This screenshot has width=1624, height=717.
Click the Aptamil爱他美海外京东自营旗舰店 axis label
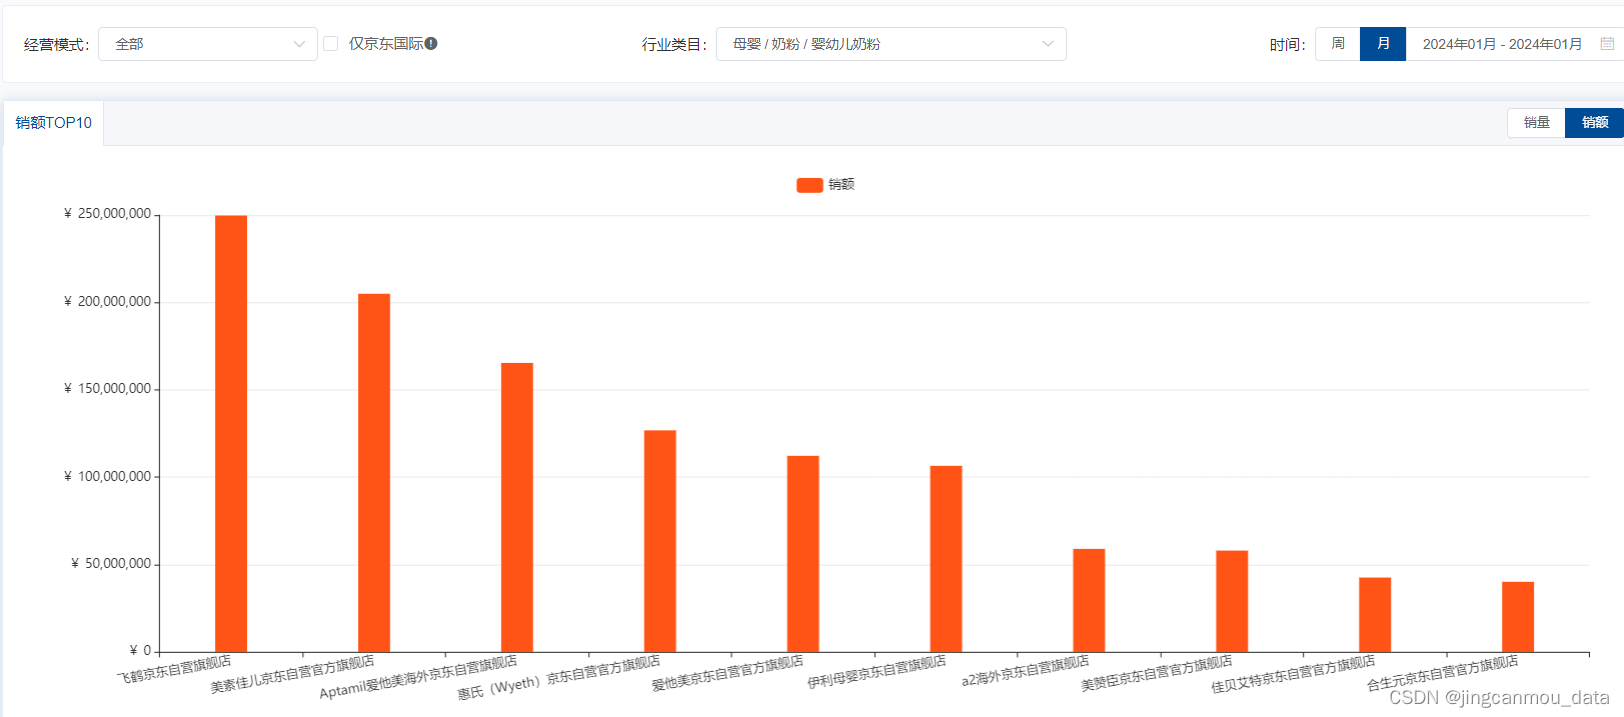tap(419, 677)
